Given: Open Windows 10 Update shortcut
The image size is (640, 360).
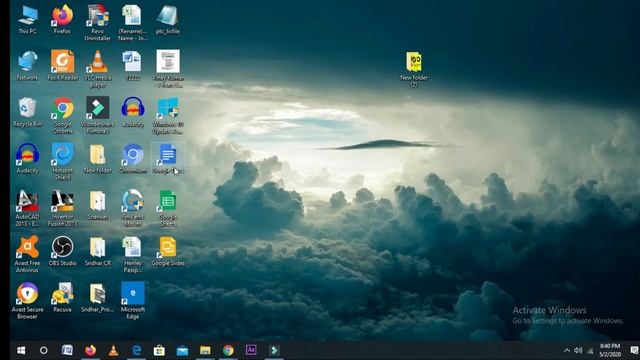Looking at the screenshot, I should [168, 116].
